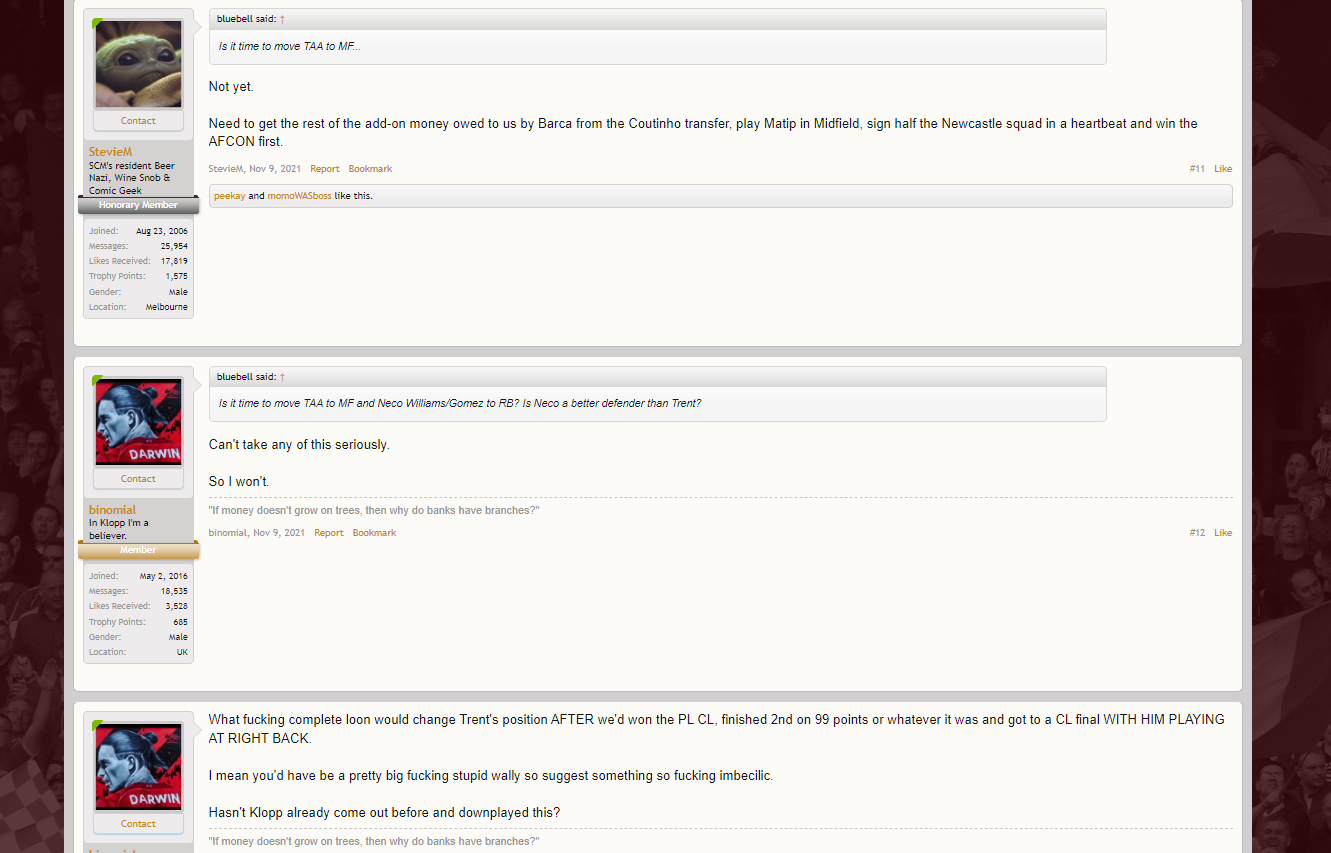Click the Contact button under StevieM's avatar

pos(138,121)
